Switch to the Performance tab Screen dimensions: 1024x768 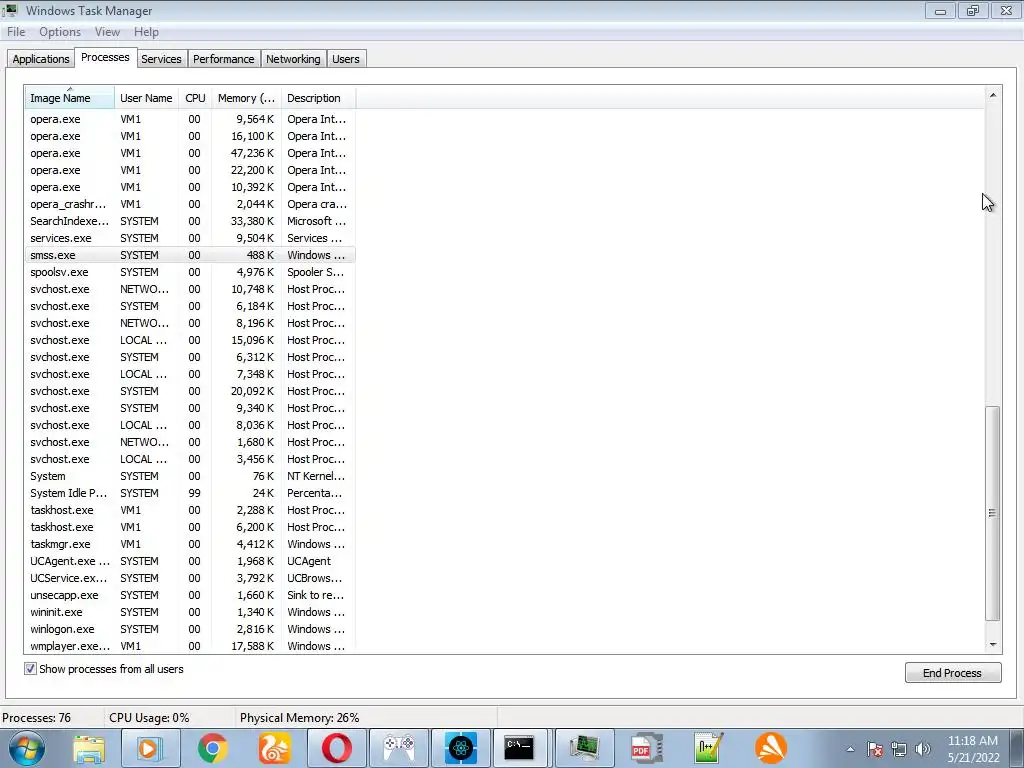(223, 59)
